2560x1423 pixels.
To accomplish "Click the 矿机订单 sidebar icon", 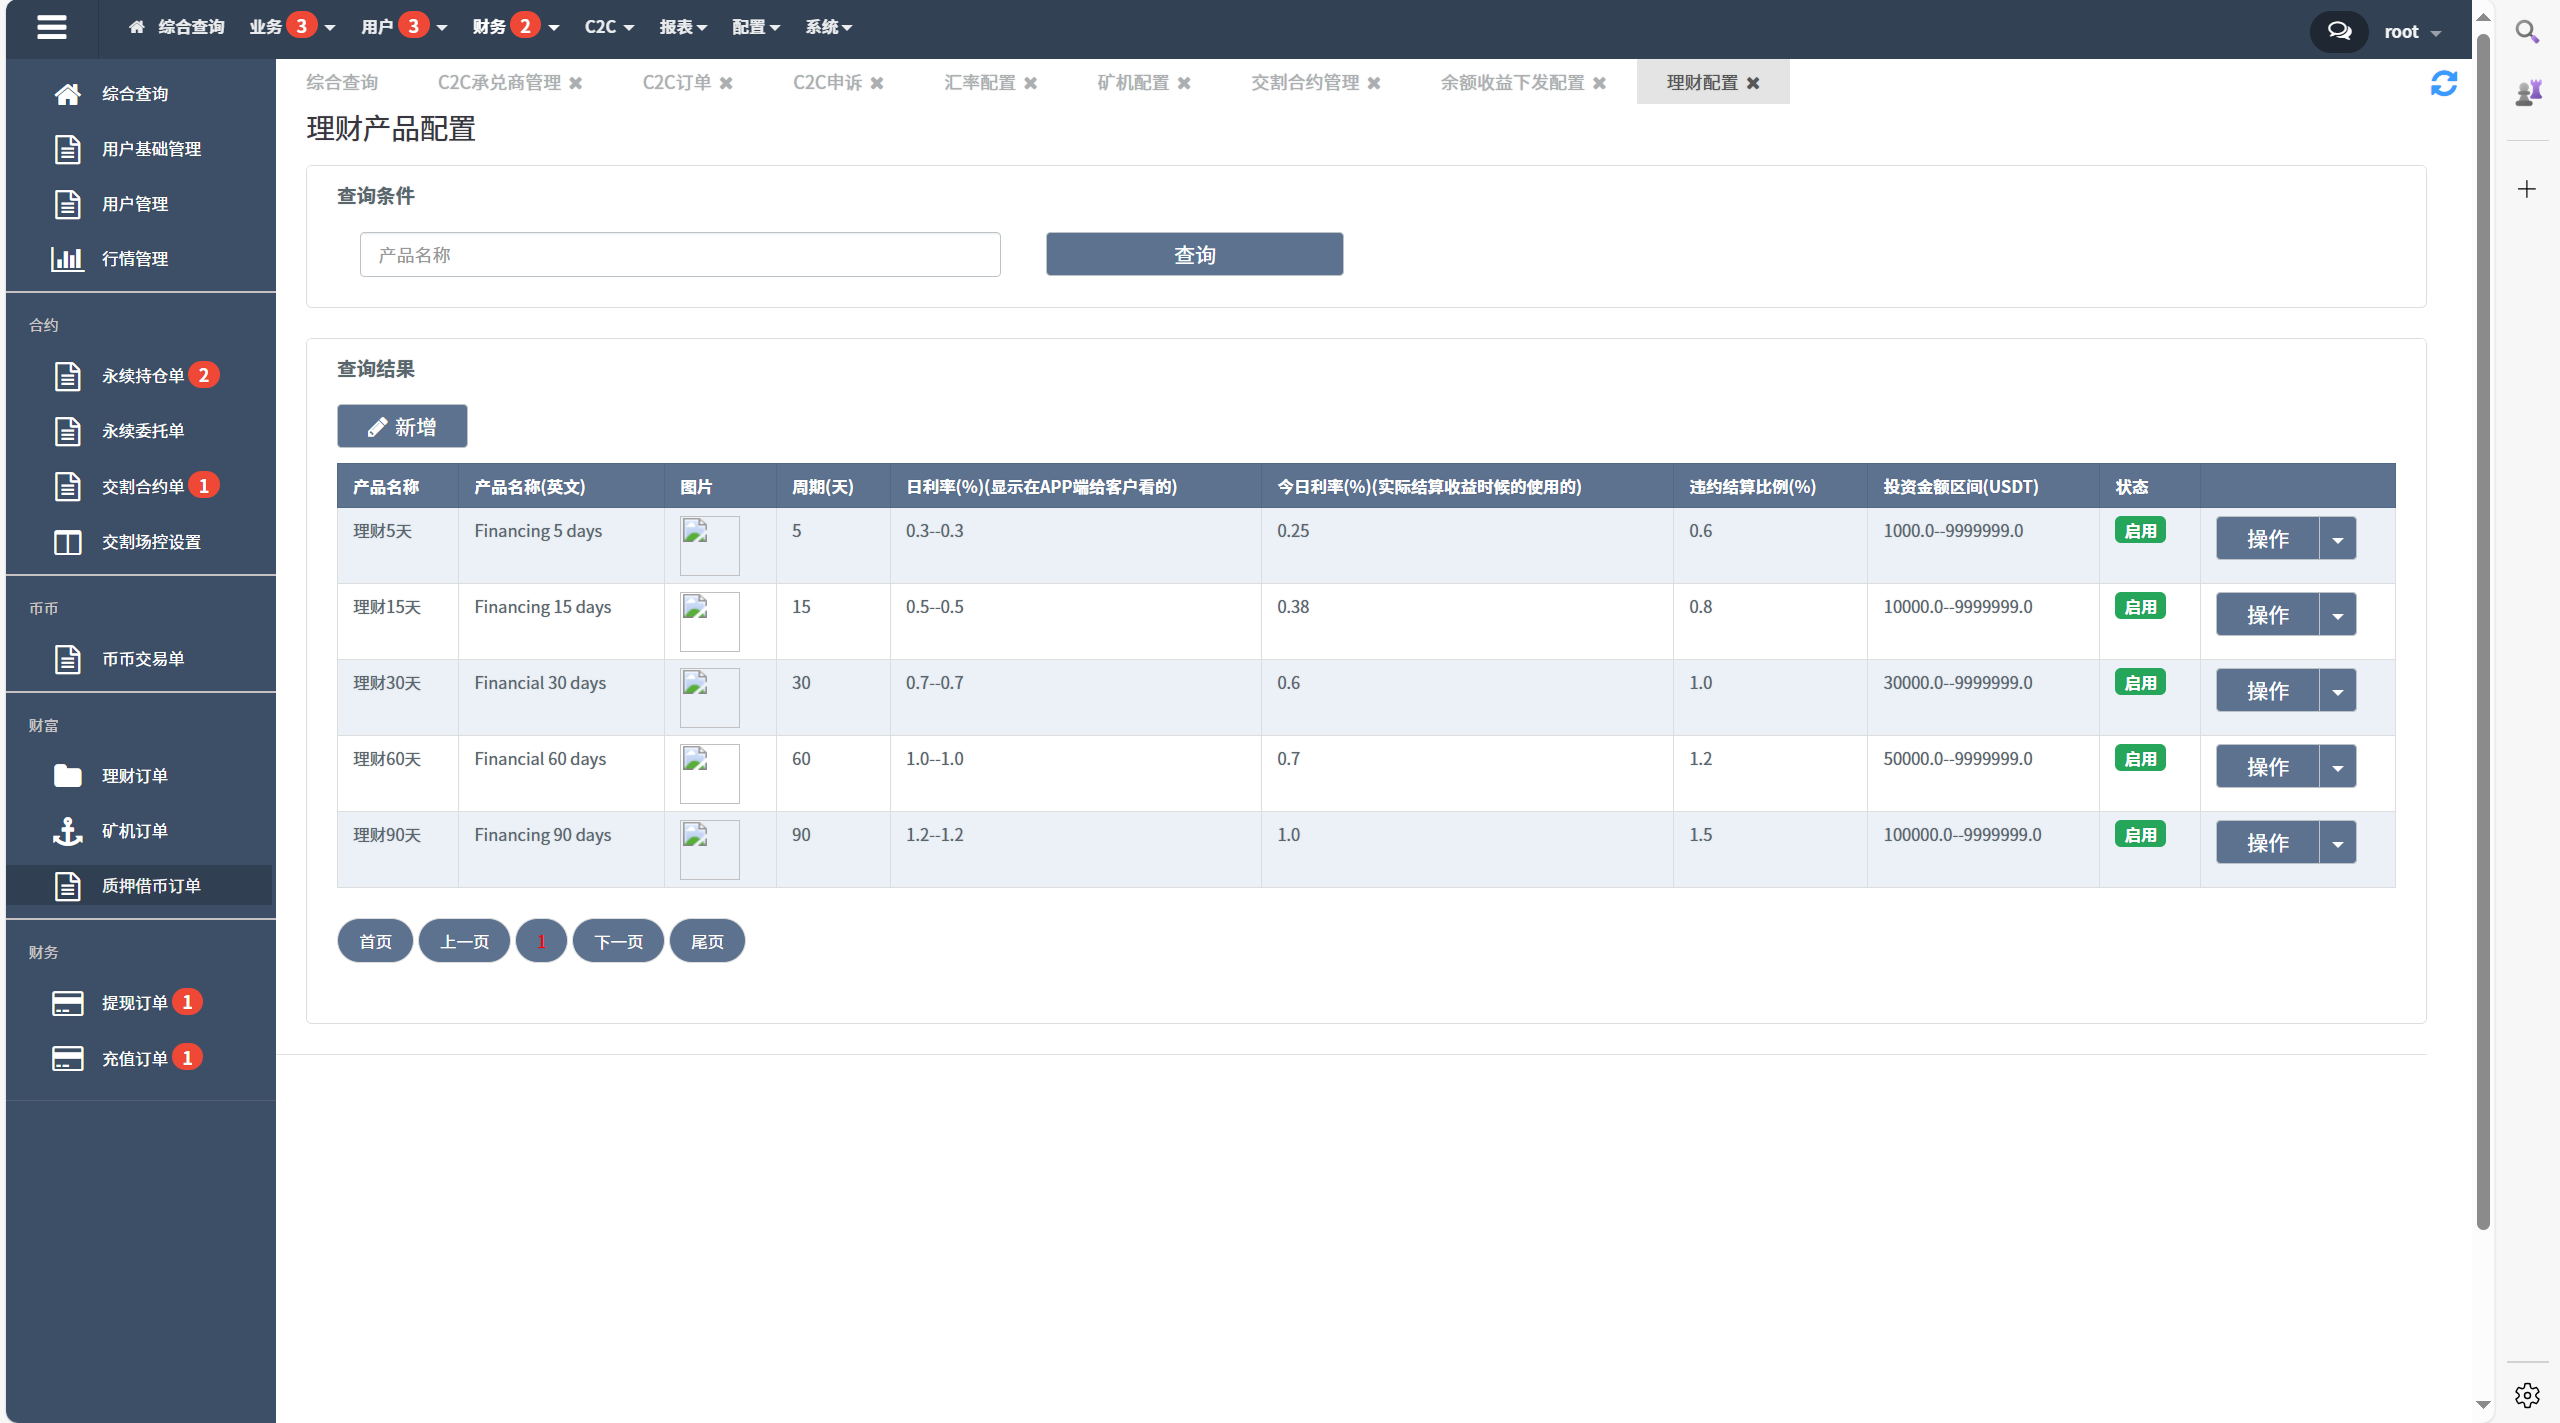I will click(68, 829).
